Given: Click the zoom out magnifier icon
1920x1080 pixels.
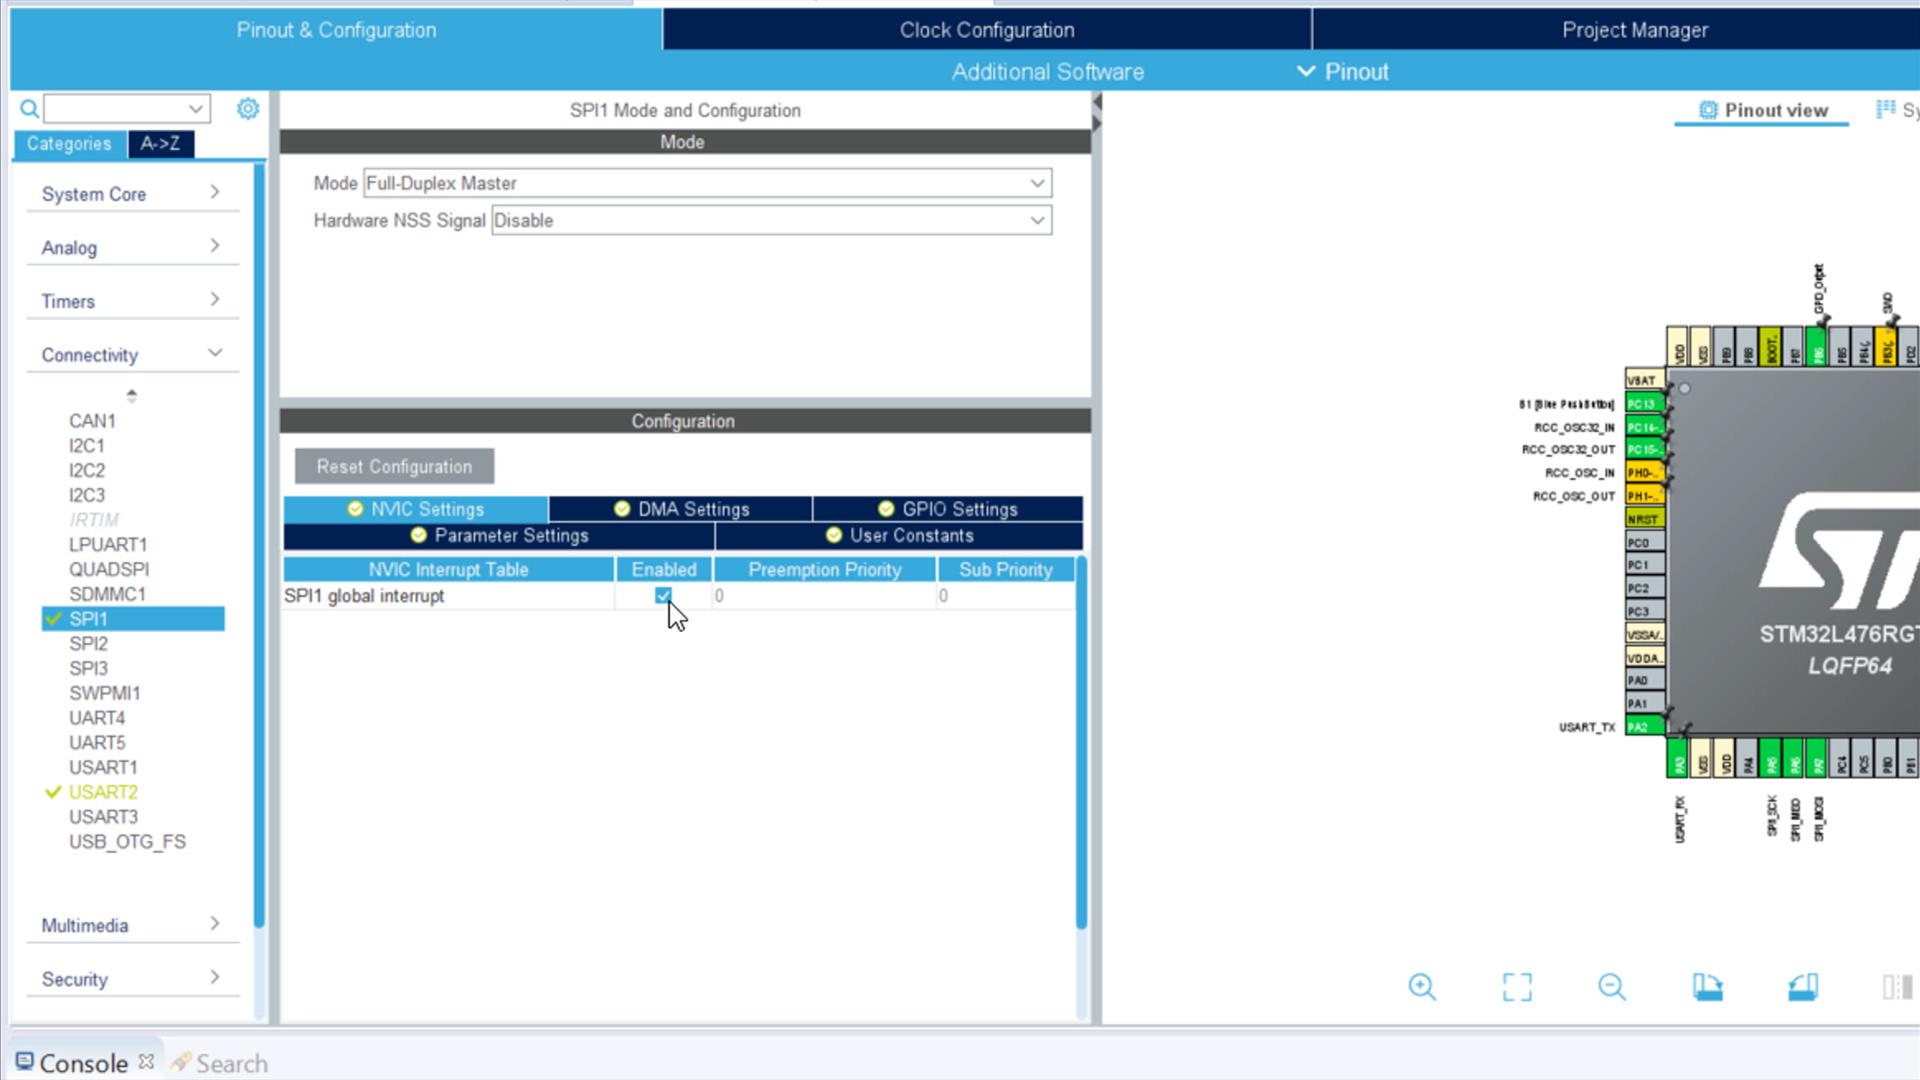Looking at the screenshot, I should click(x=1611, y=987).
